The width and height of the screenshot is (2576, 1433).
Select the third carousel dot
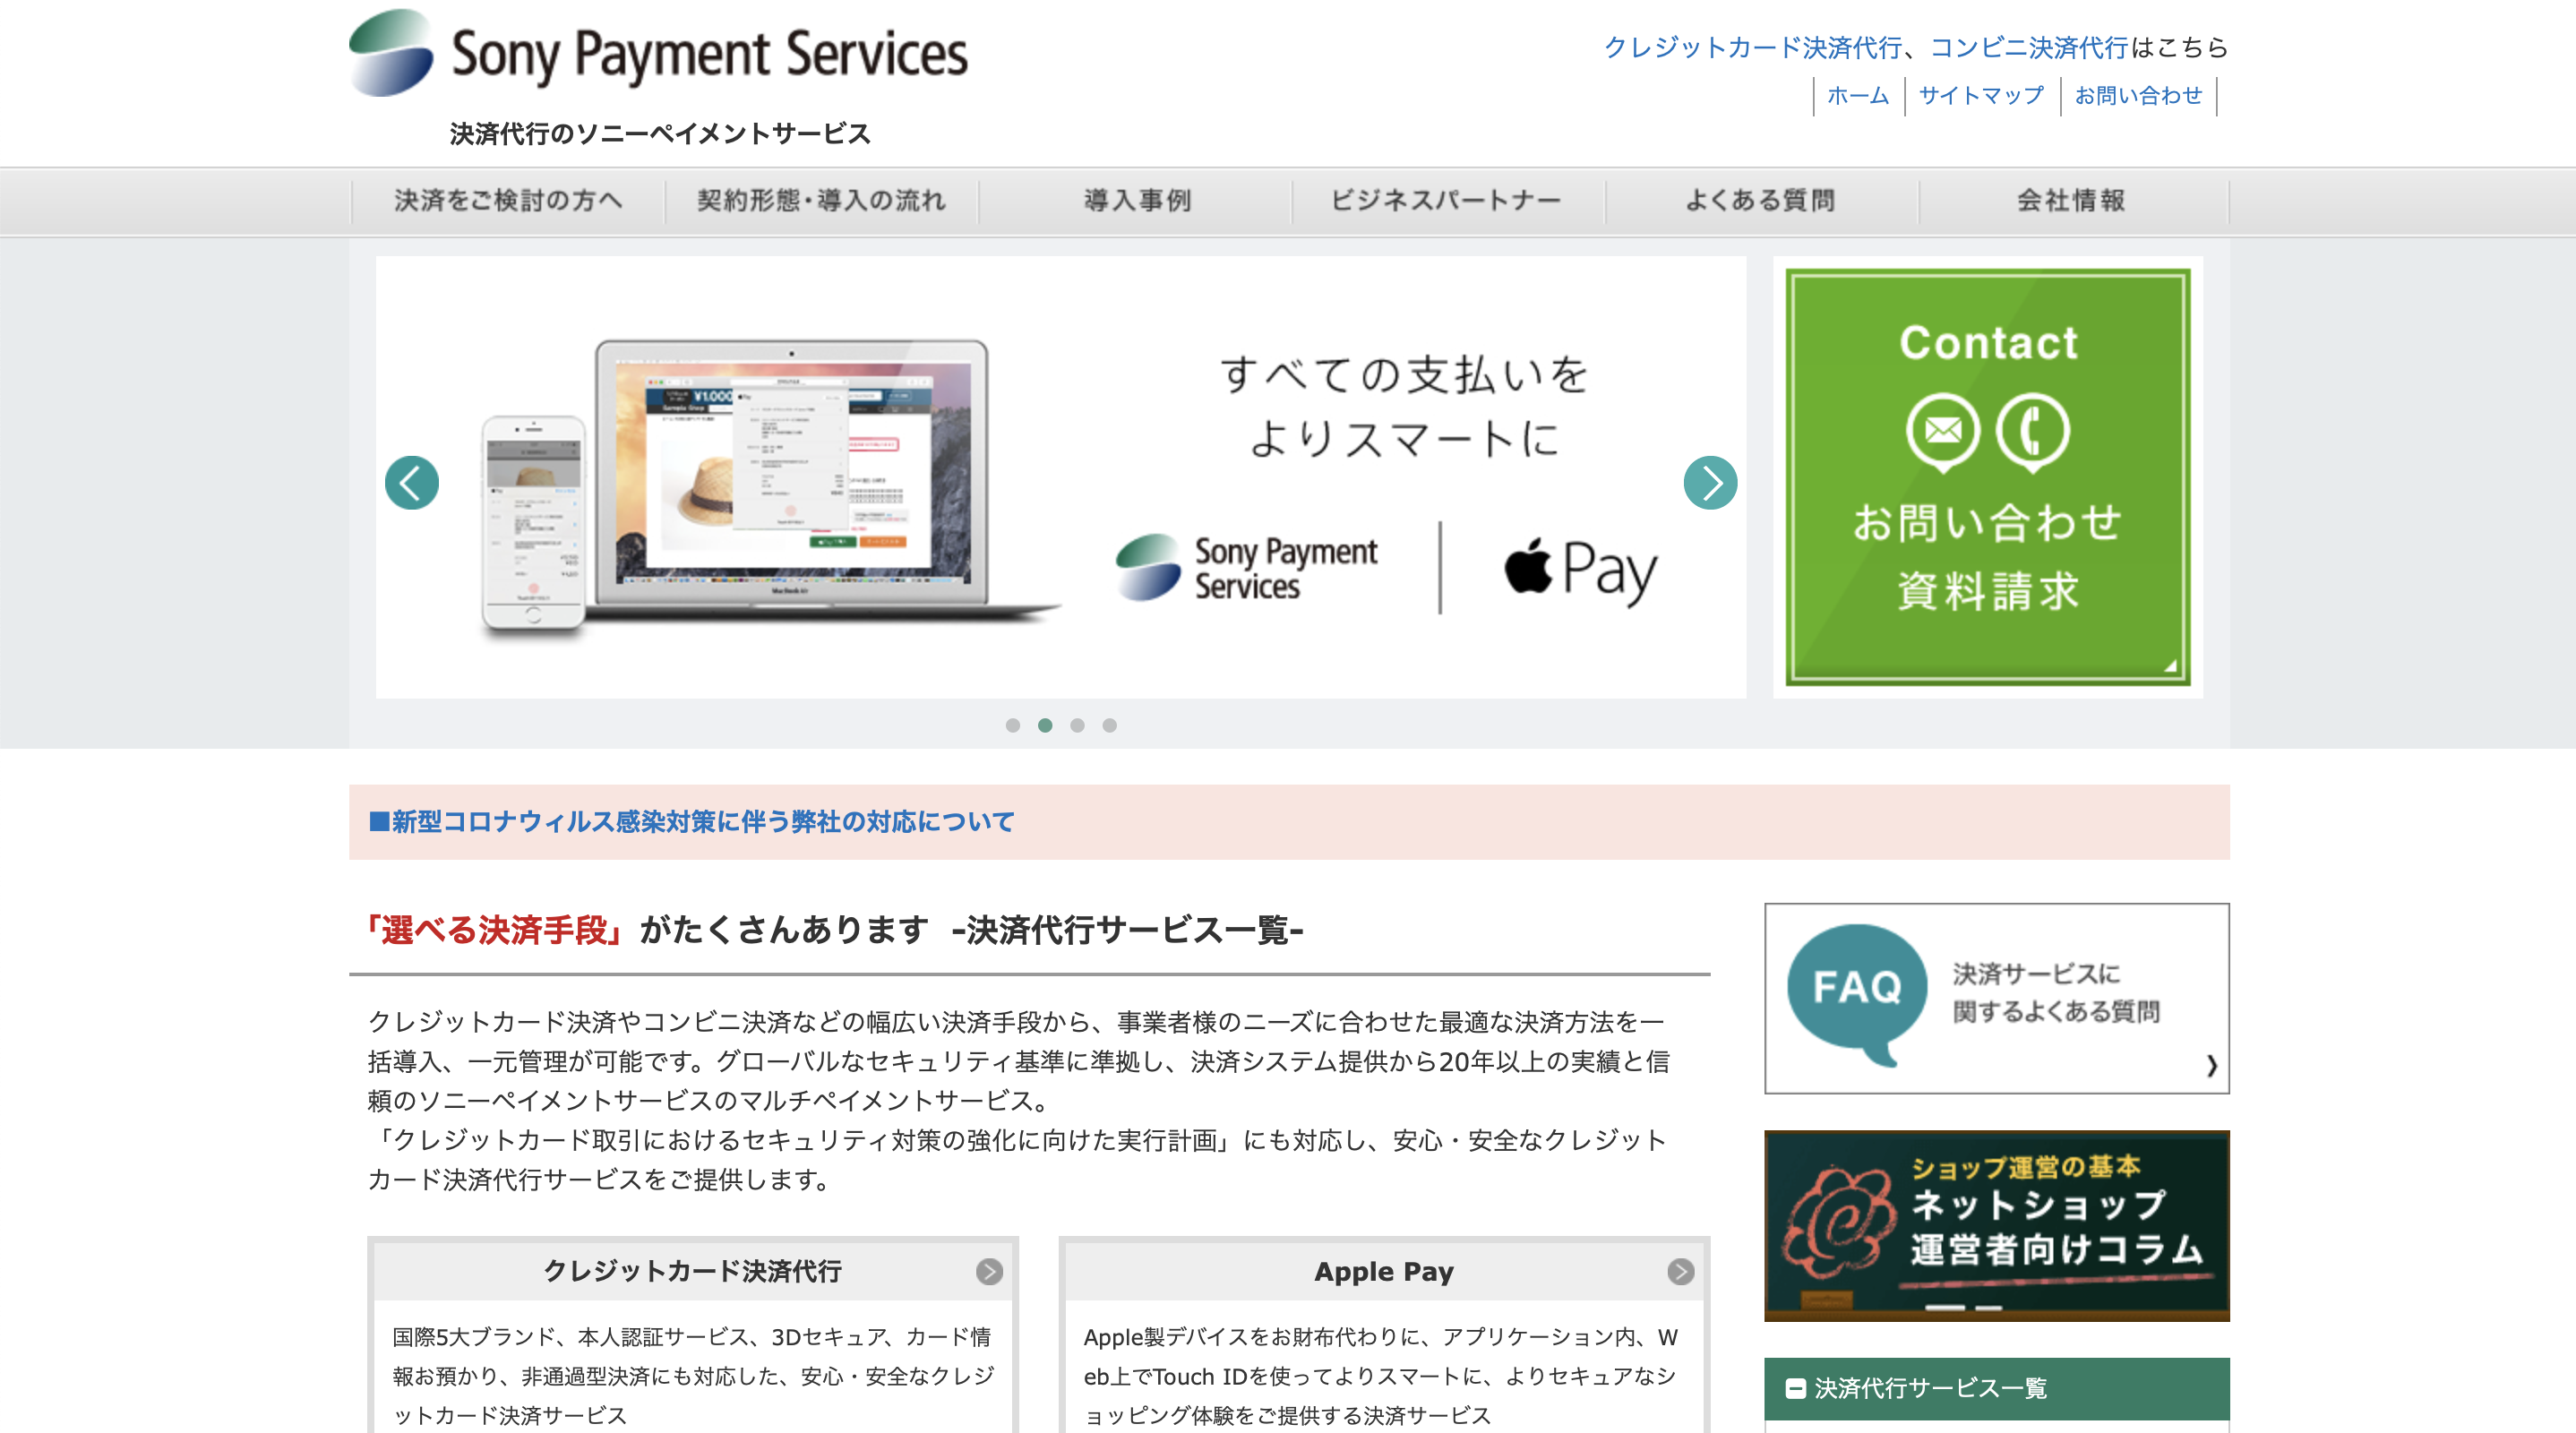coord(1077,725)
